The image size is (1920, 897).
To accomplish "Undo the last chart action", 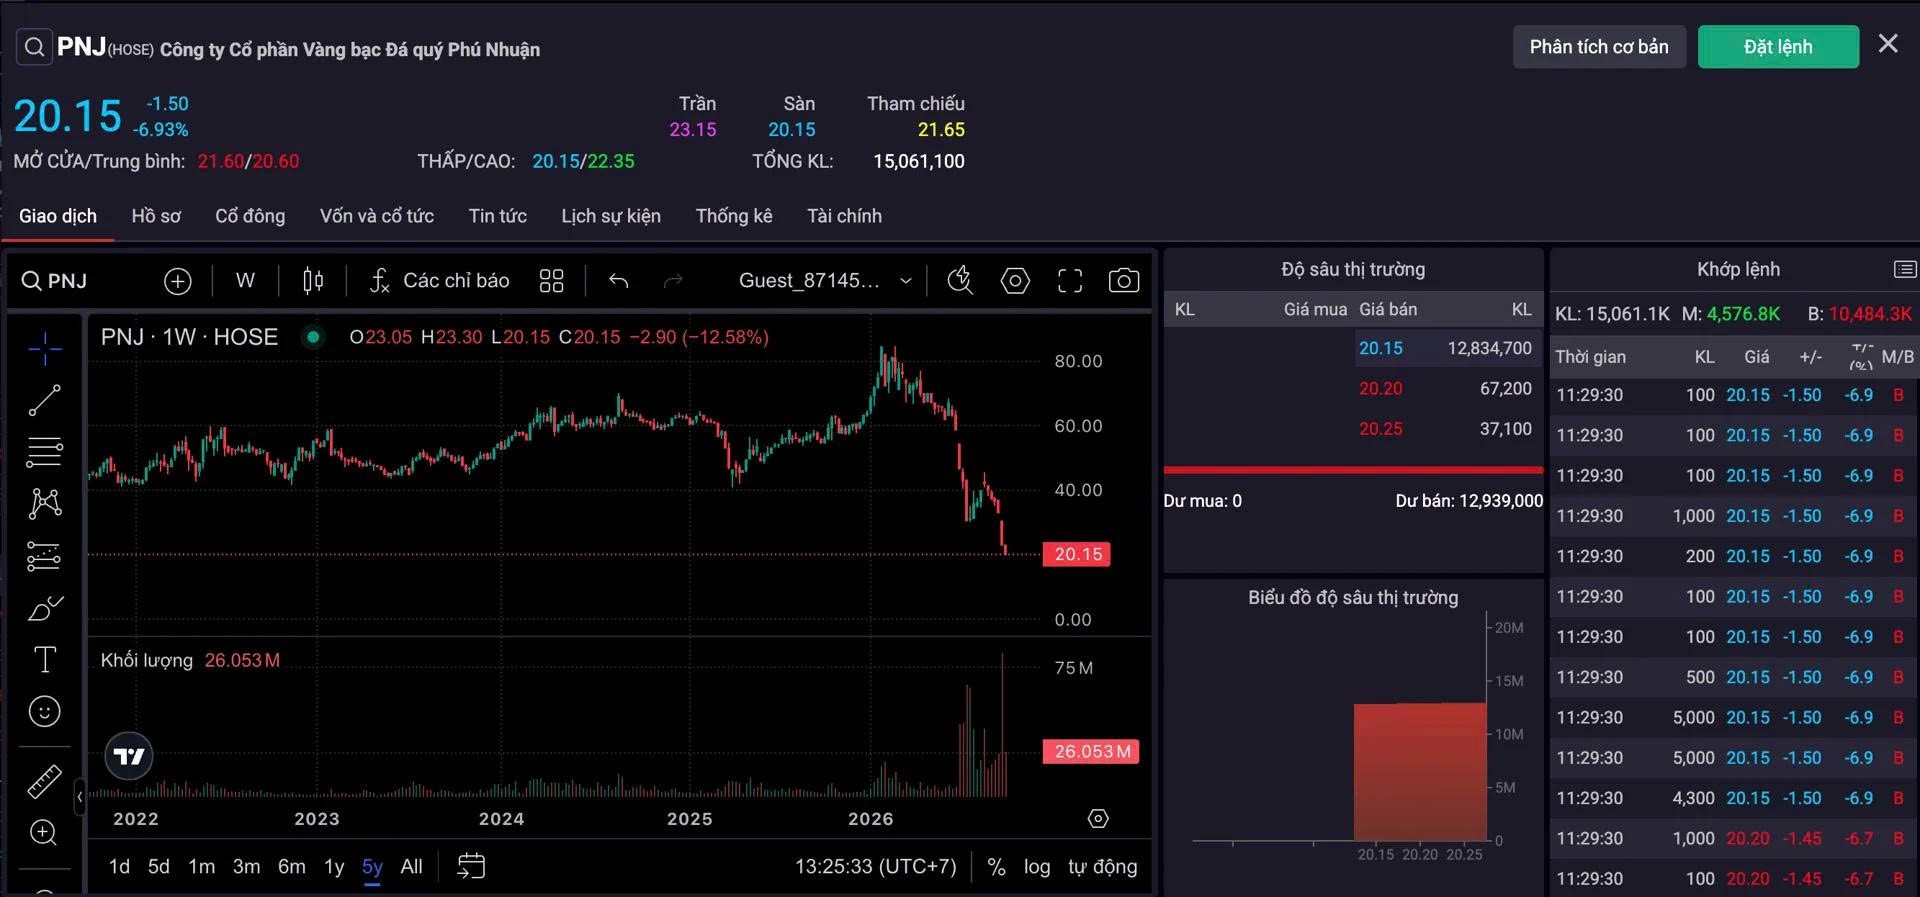I will point(619,282).
